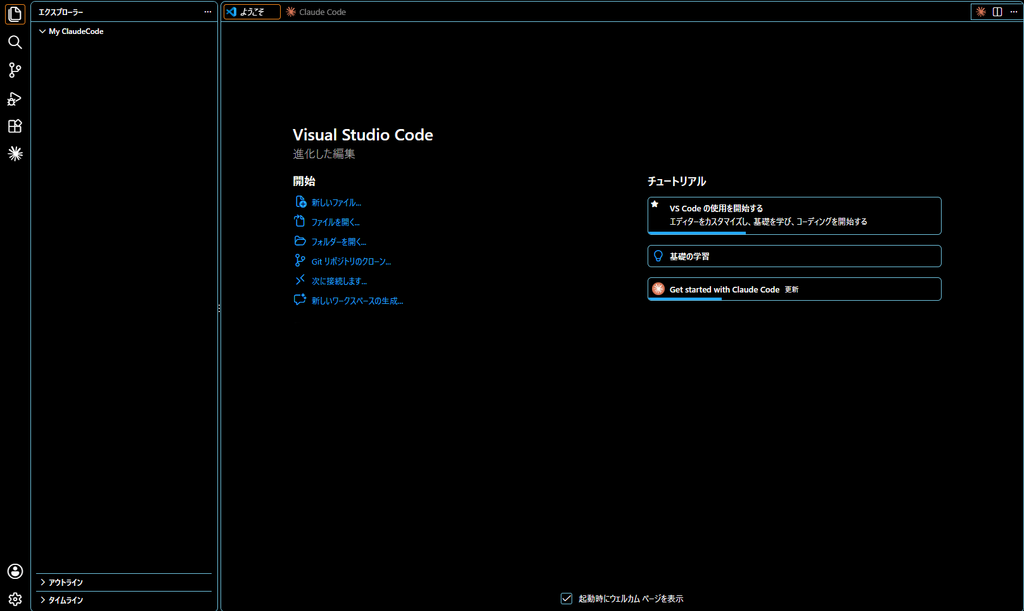Image resolution: width=1024 pixels, height=611 pixels.
Task: Open the Explorer view in activity bar
Action: coord(15,14)
